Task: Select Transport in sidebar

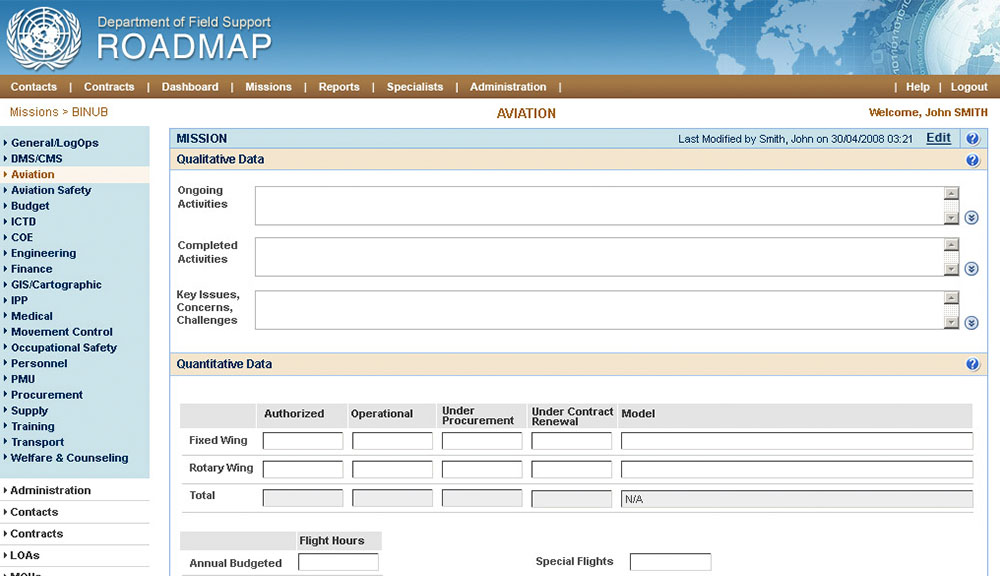Action: (37, 442)
